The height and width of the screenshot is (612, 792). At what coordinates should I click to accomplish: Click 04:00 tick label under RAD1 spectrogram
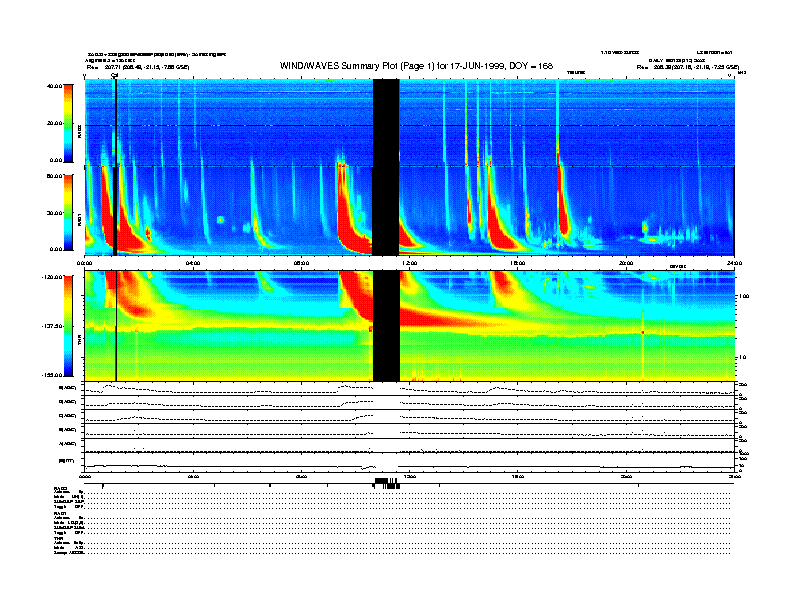pyautogui.click(x=193, y=263)
